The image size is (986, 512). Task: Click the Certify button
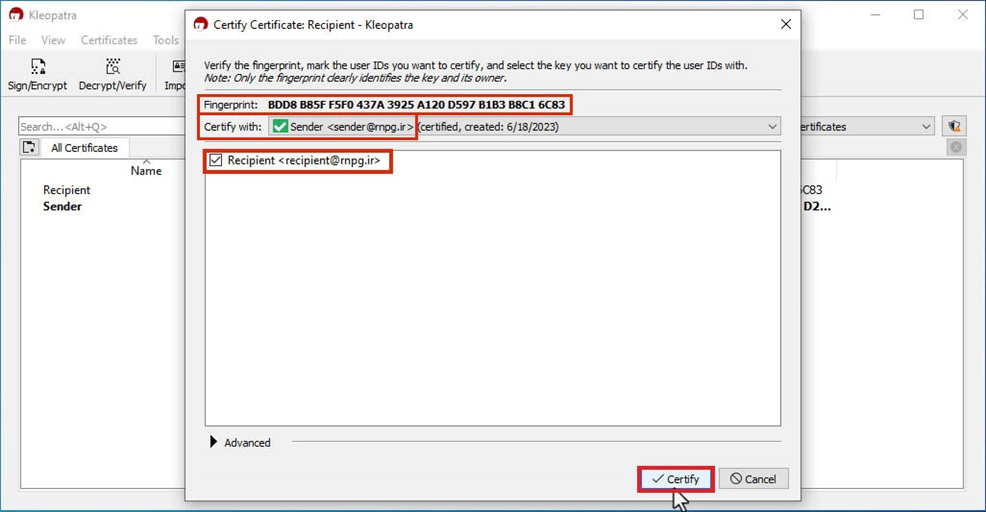point(675,479)
